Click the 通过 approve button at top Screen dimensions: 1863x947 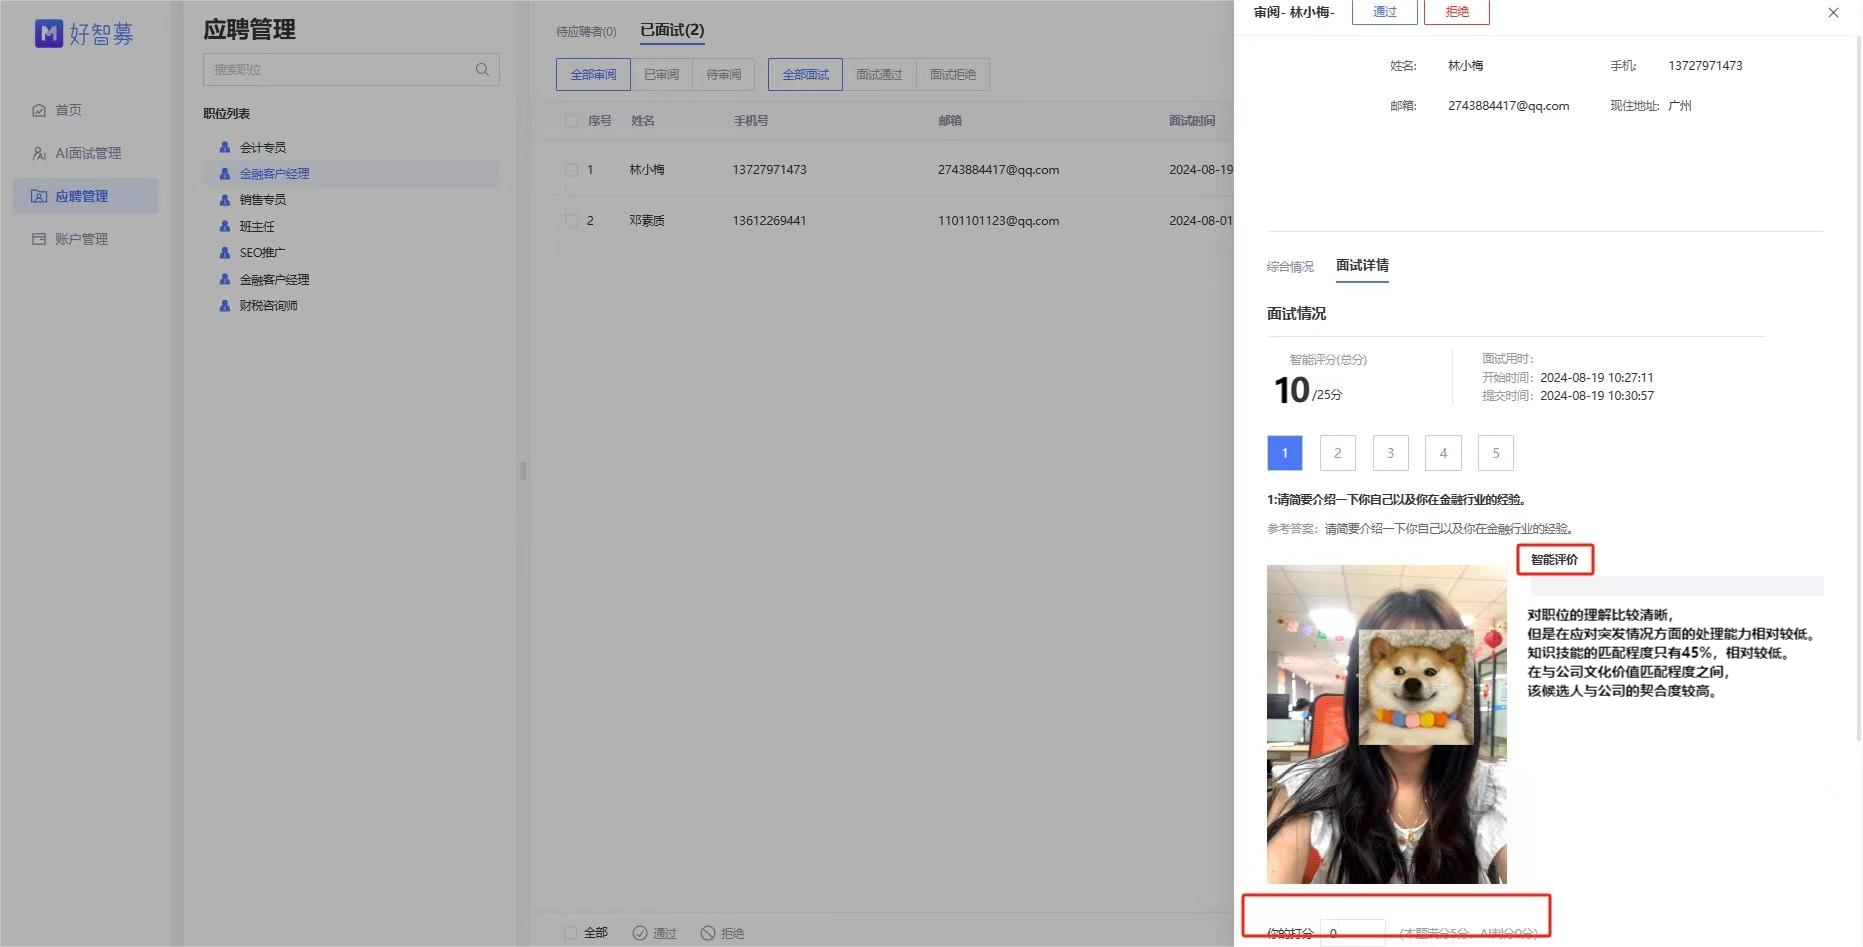click(x=1383, y=12)
